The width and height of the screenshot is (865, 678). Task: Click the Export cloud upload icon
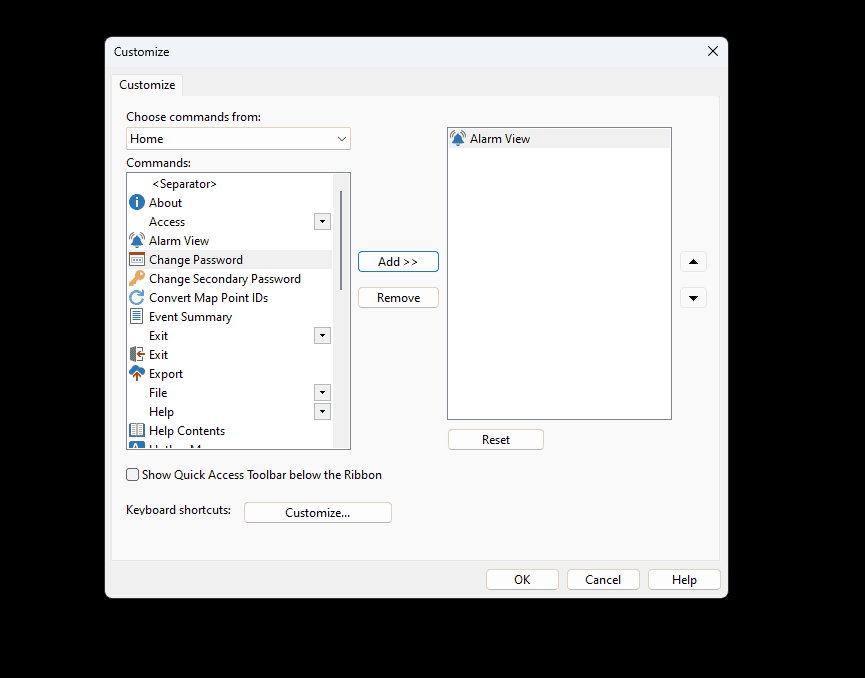(137, 373)
